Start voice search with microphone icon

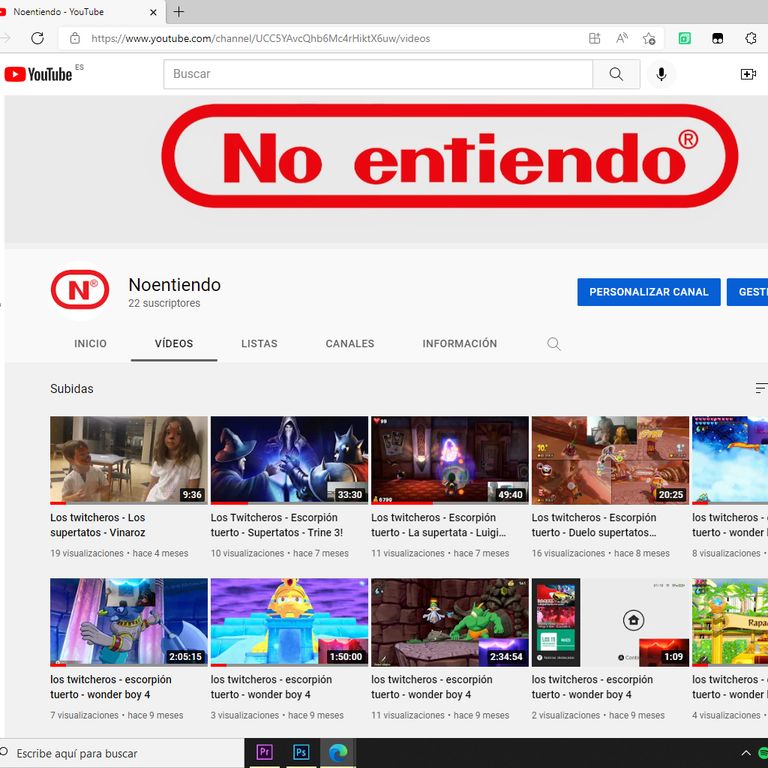661,74
